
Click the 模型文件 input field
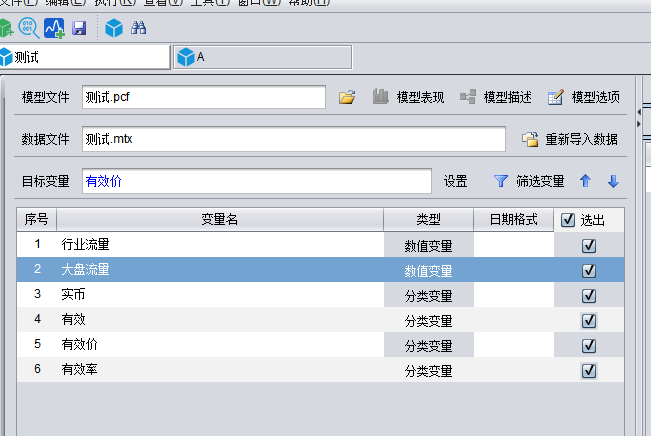click(x=204, y=97)
